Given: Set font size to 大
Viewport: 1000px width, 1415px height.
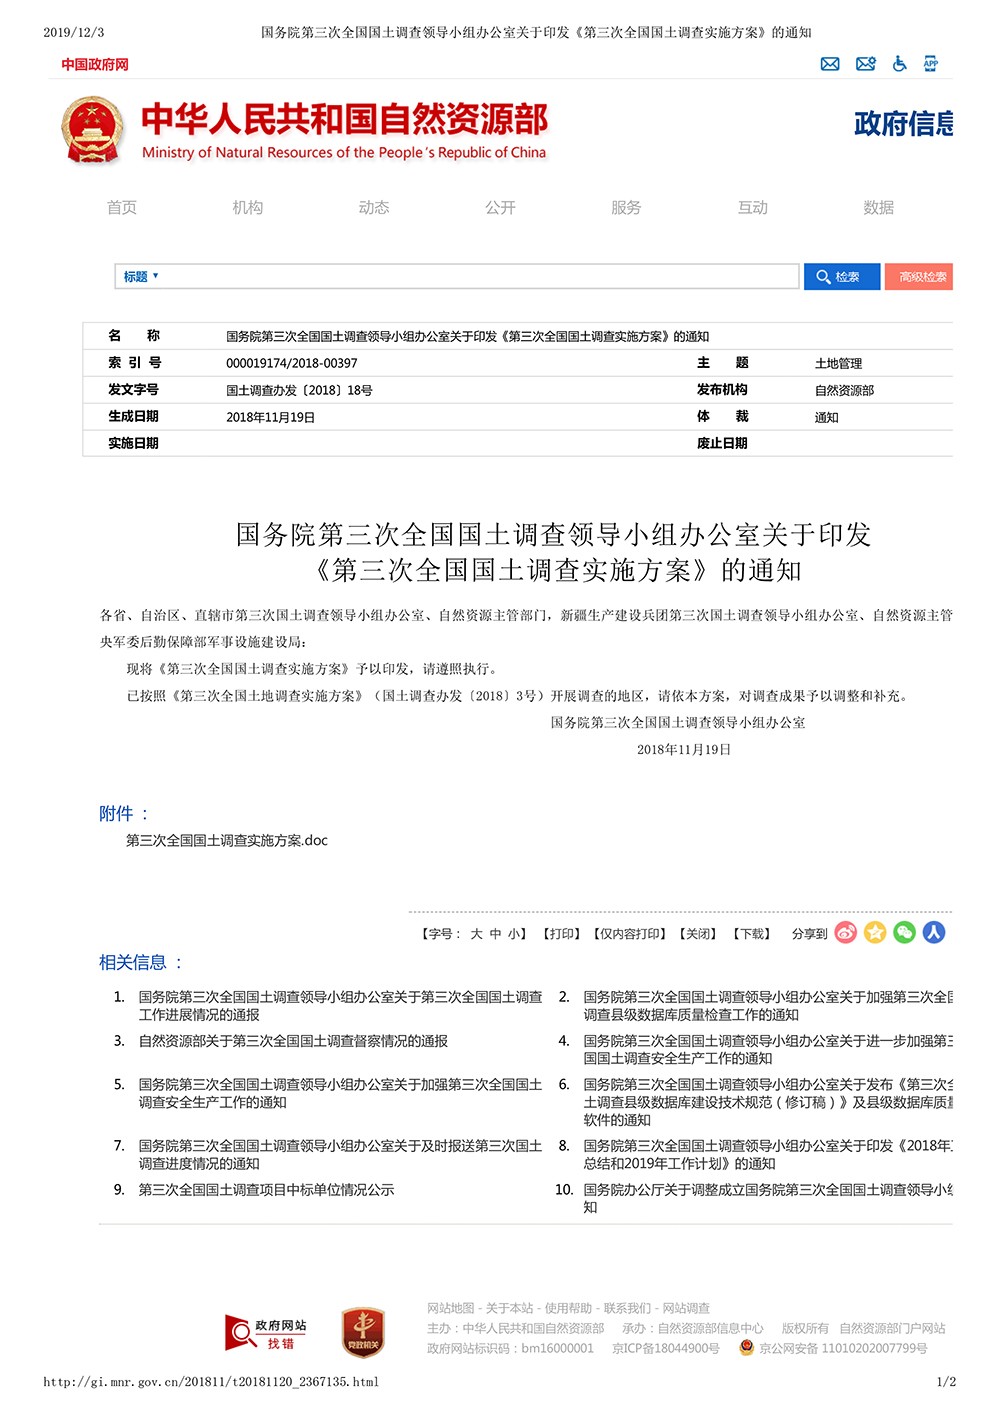Looking at the screenshot, I should (477, 934).
